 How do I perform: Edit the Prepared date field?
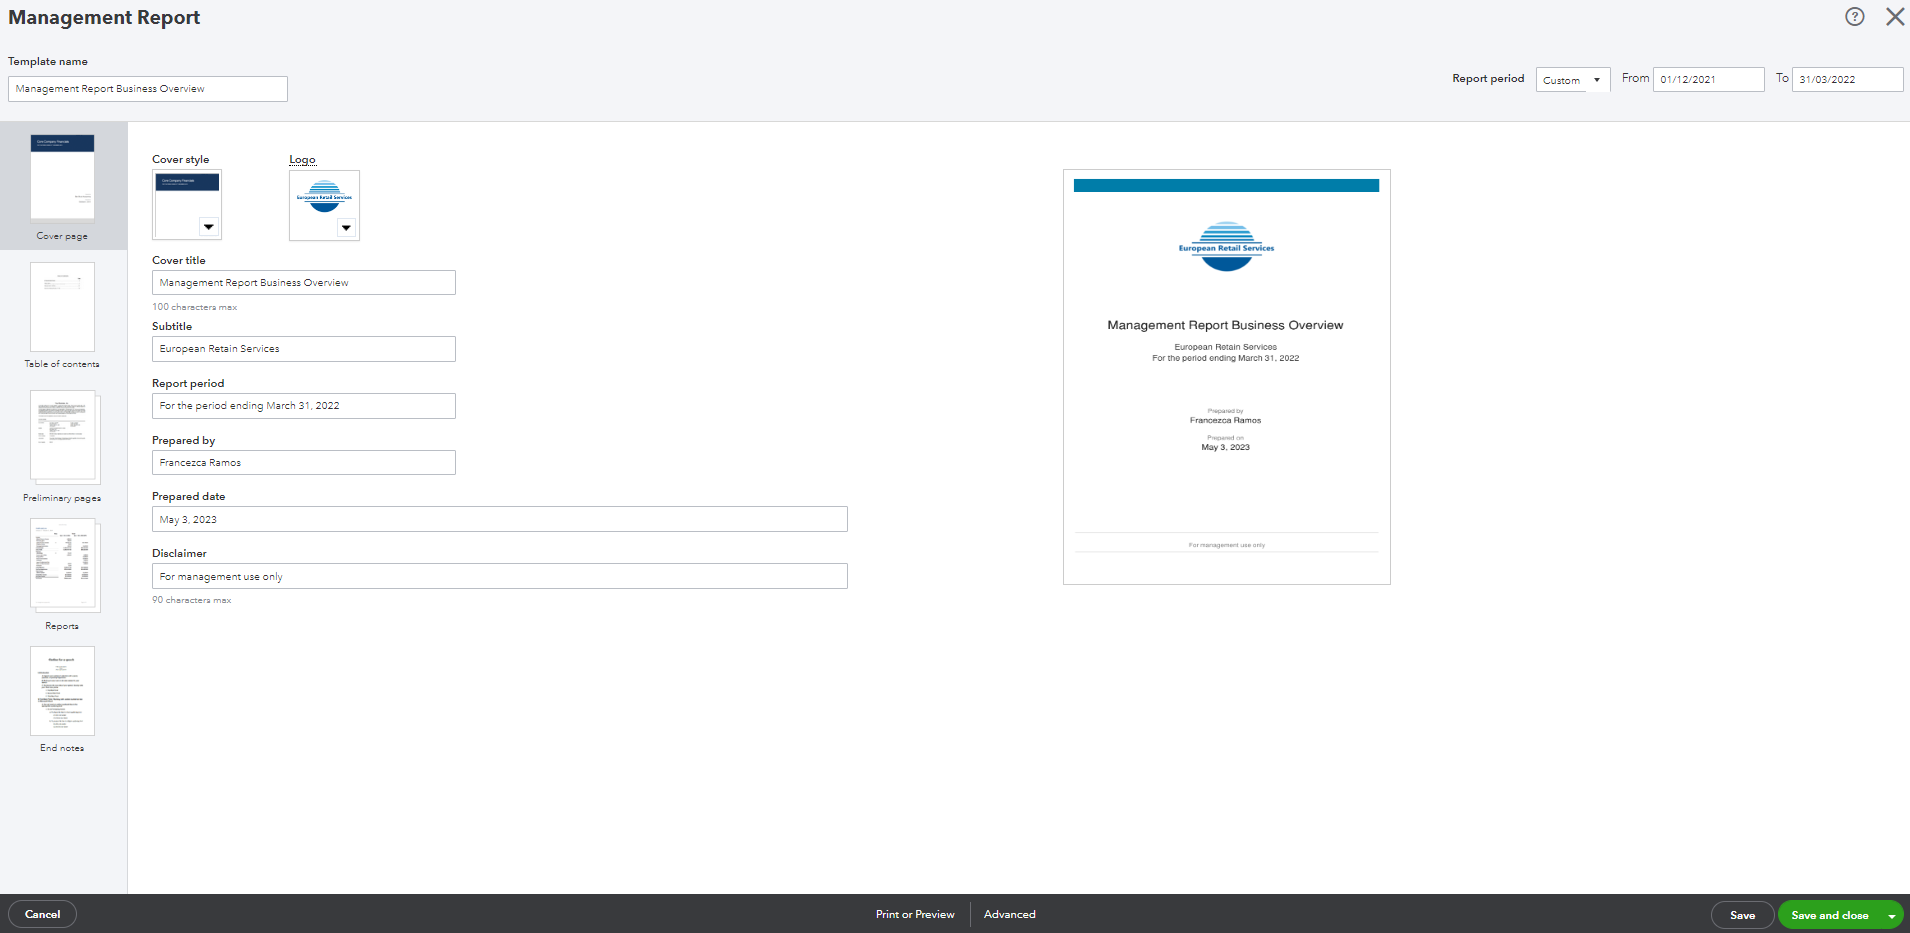500,519
